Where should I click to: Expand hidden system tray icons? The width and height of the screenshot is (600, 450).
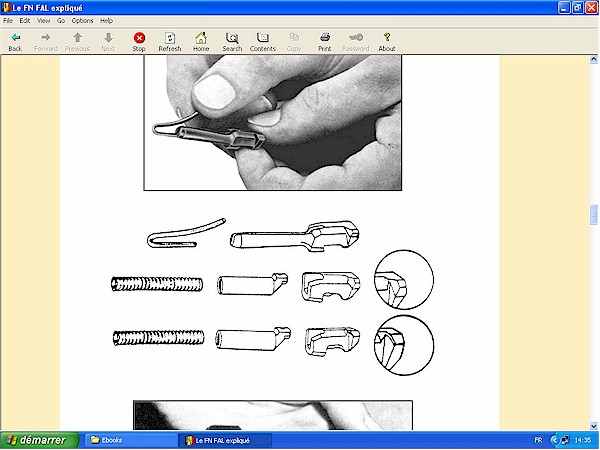(x=554, y=440)
